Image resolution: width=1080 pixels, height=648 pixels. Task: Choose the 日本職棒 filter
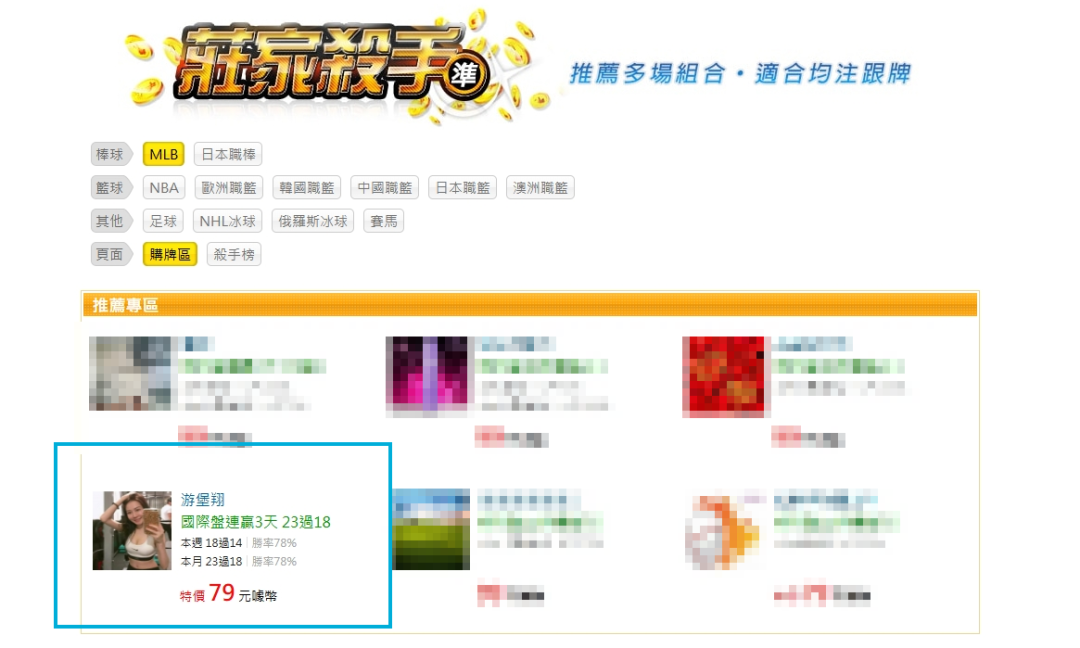(x=228, y=154)
